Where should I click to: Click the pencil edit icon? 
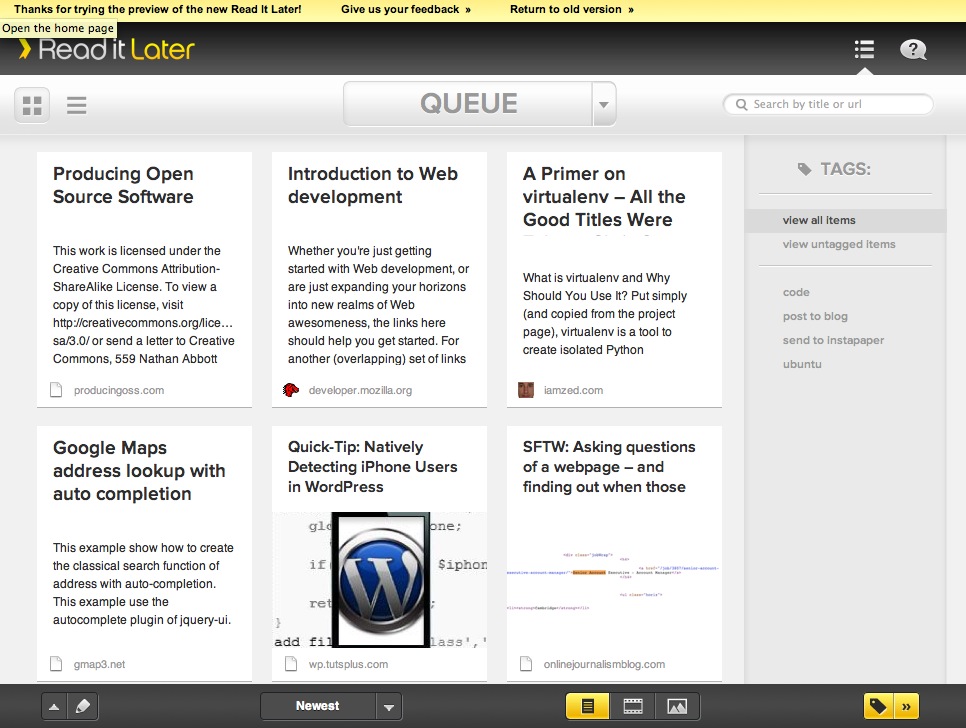[x=83, y=706]
